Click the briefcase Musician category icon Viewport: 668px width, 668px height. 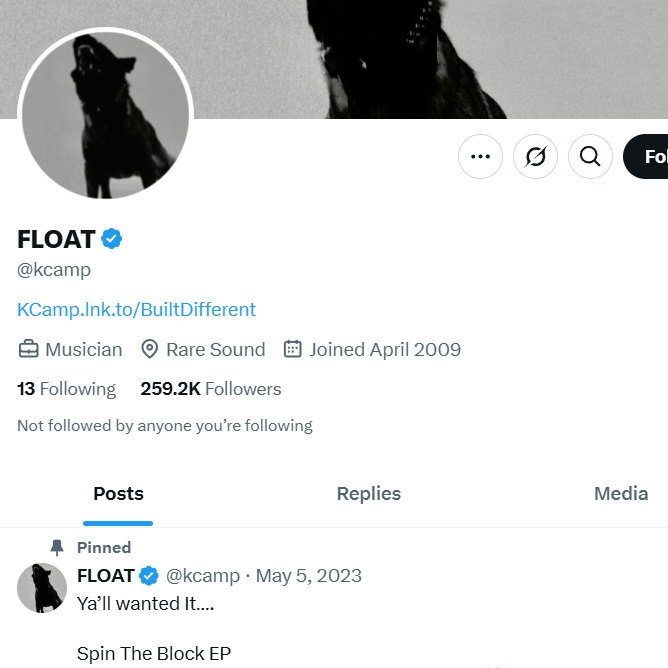pyautogui.click(x=28, y=349)
